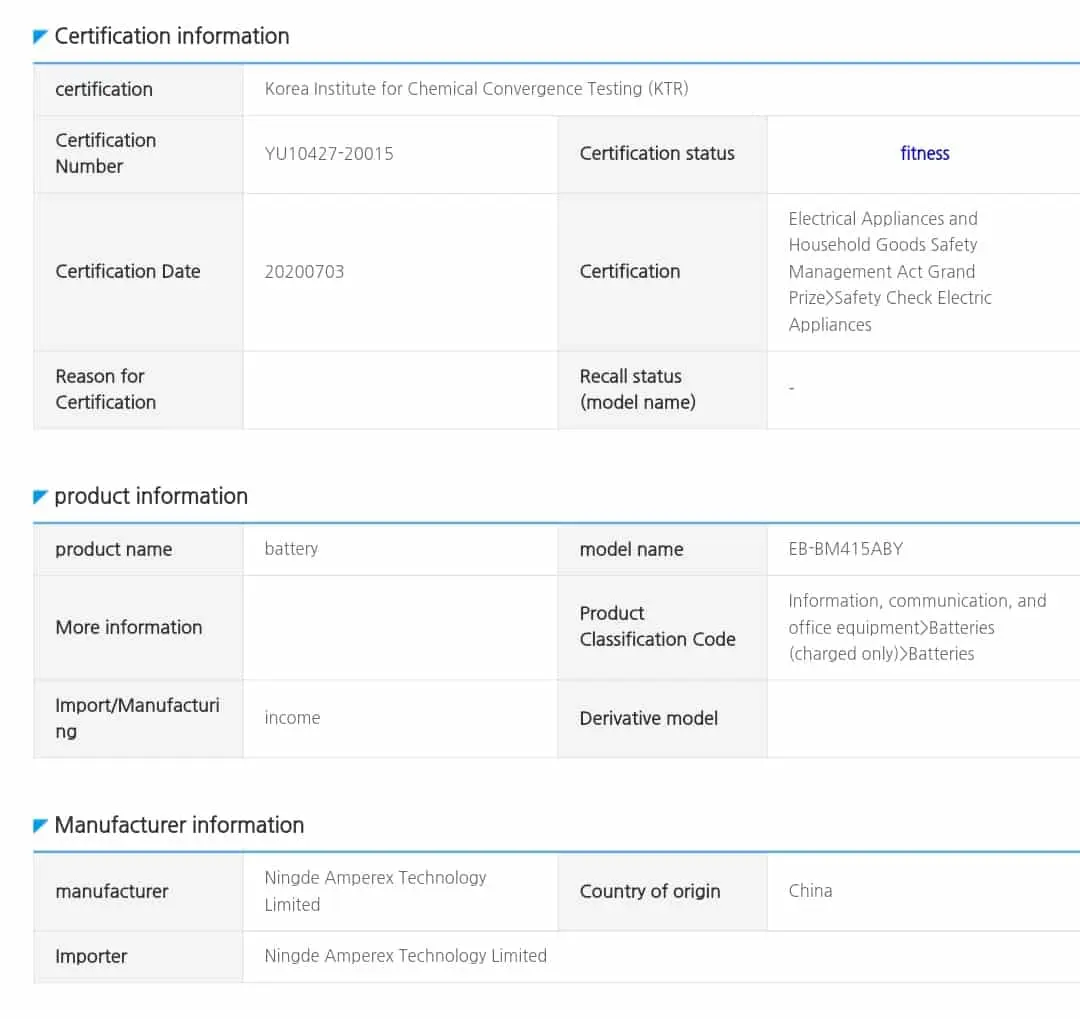Click the manufacturer name Ningde Amperex Technology Limited
The image size is (1080, 1019).
point(375,891)
